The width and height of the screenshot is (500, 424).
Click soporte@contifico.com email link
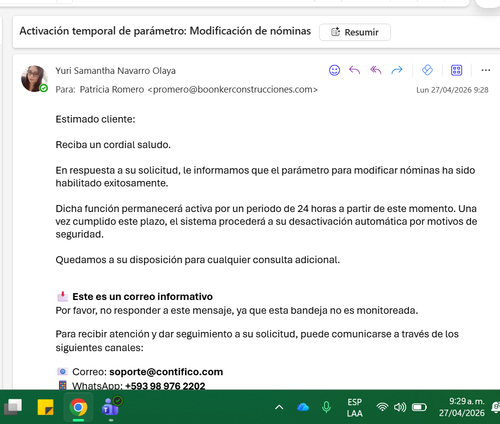pyautogui.click(x=166, y=372)
